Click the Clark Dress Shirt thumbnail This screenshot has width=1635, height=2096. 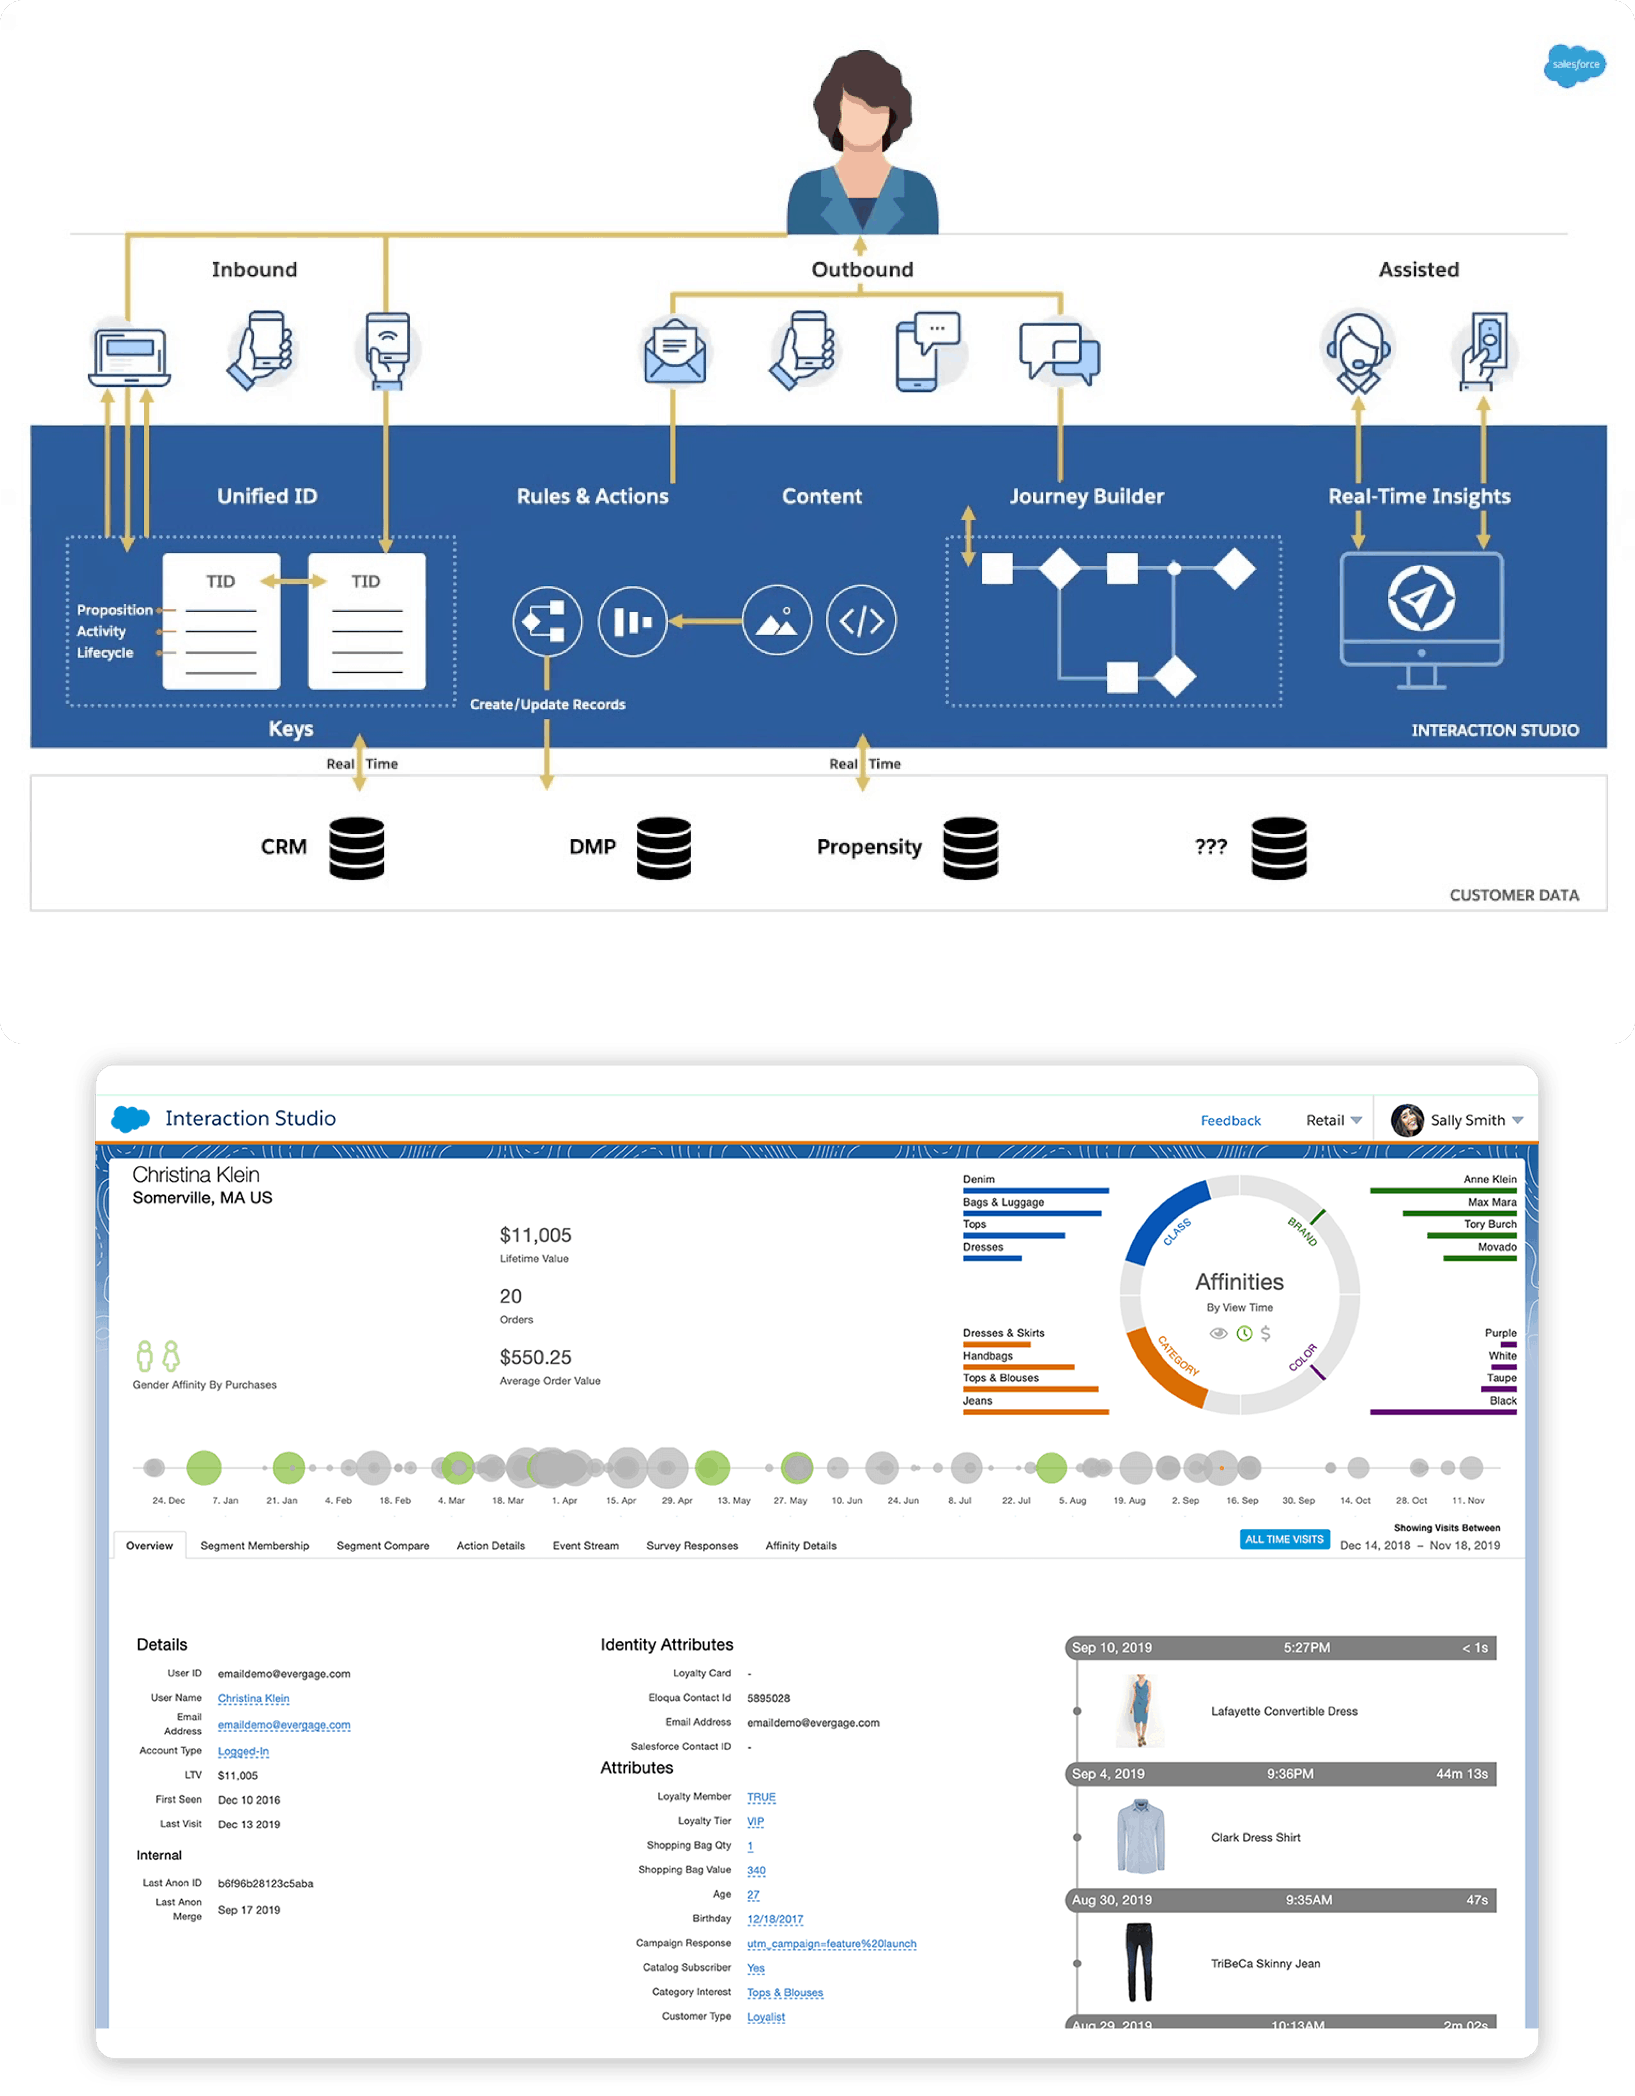(1140, 1837)
